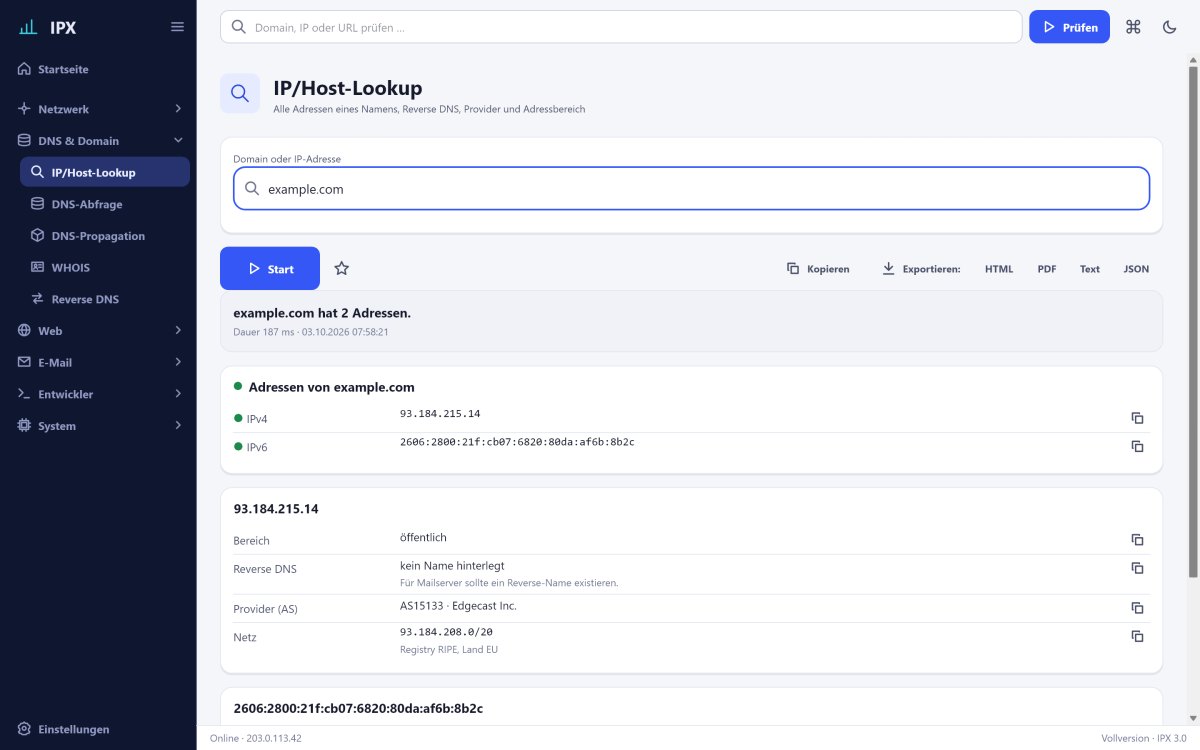The height and width of the screenshot is (750, 1200).
Task: Open Einstellungen at sidebar bottom
Action: pos(98,729)
